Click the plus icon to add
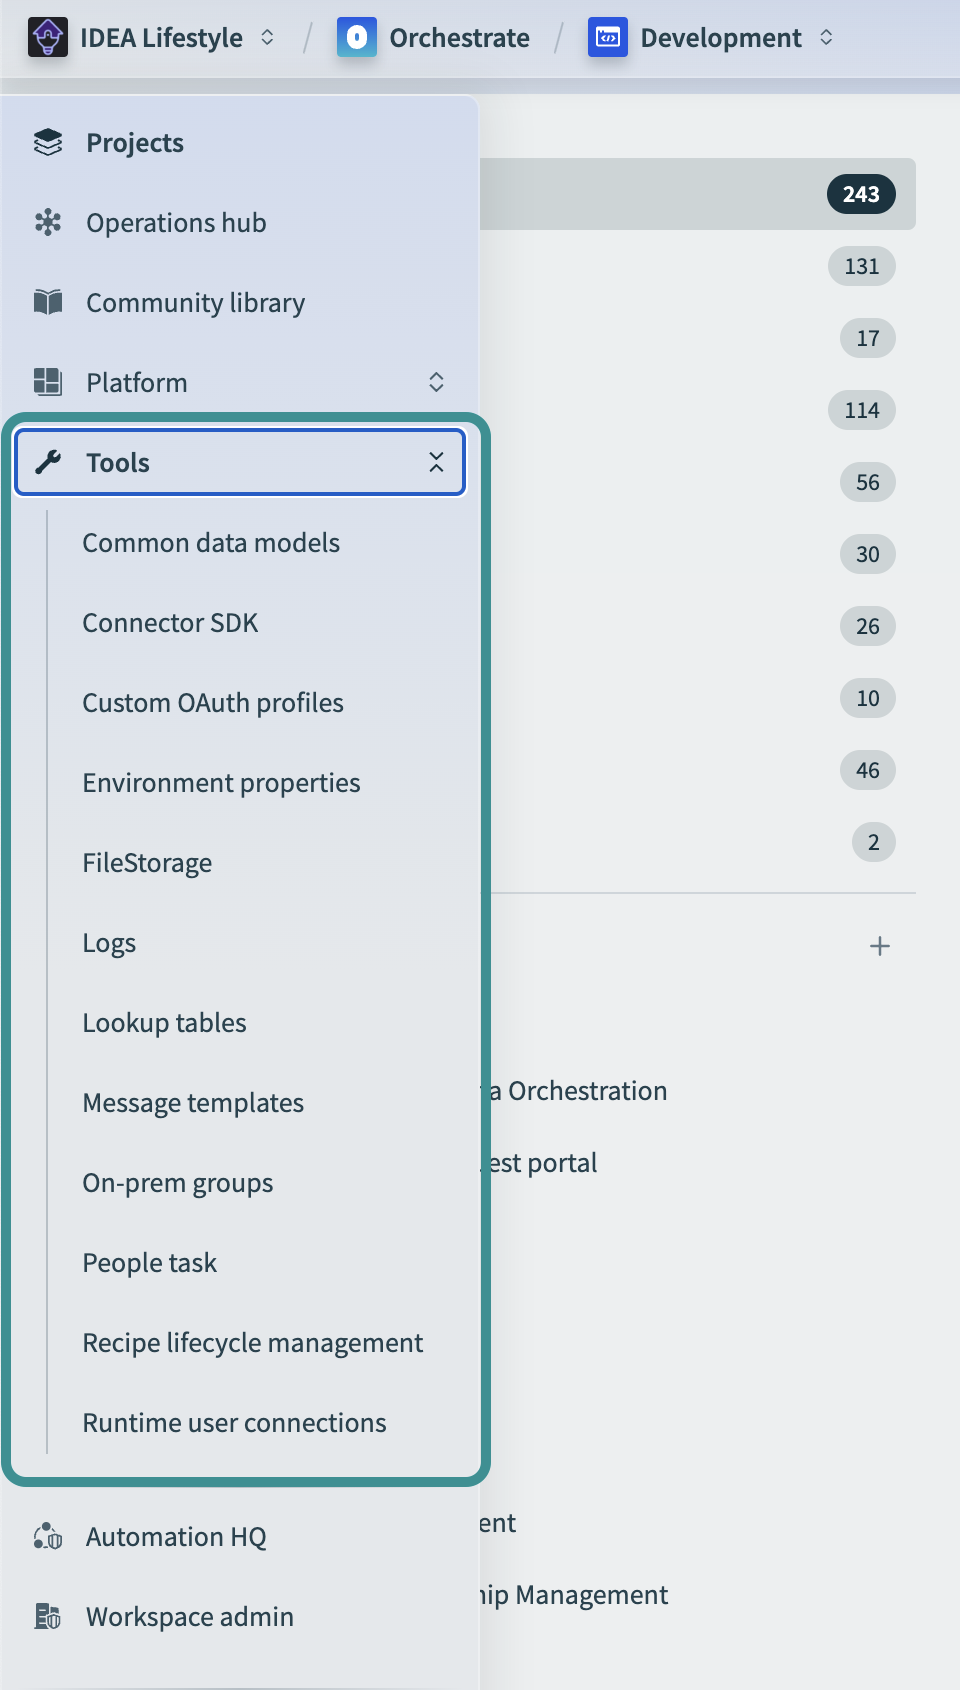Screen dimensions: 960x1690 [880, 946]
